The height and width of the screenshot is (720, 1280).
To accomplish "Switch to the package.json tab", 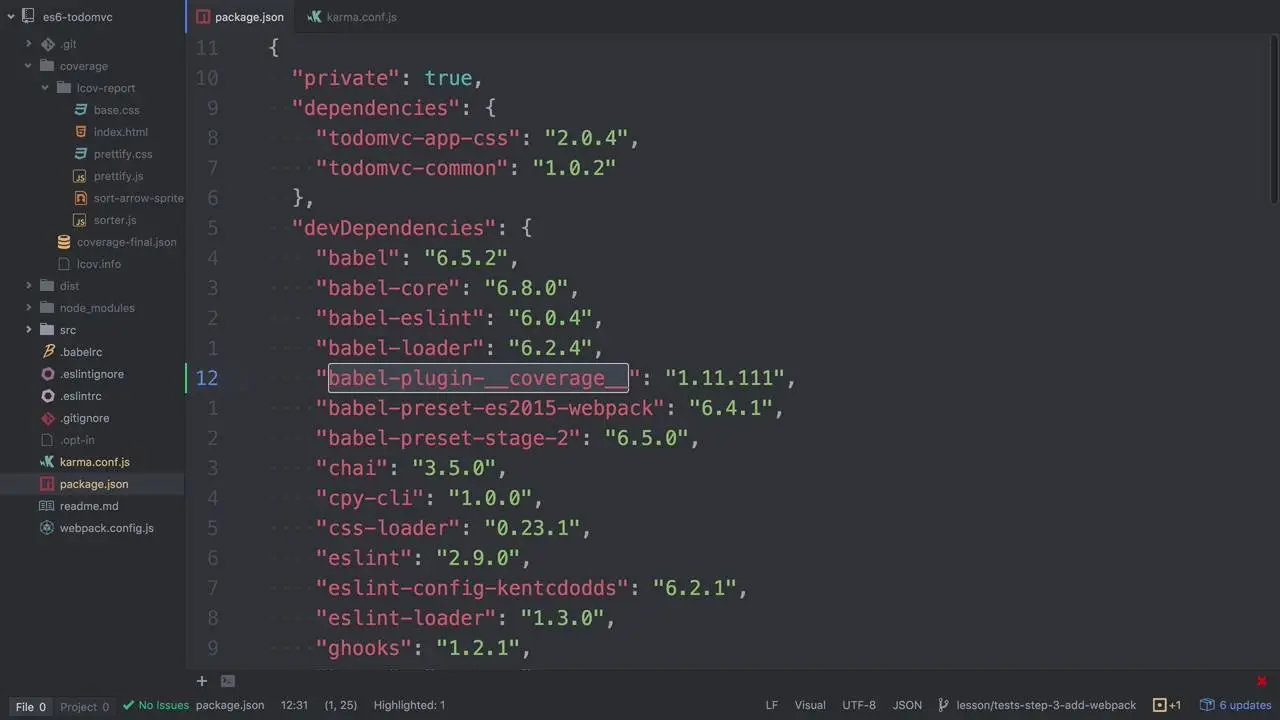I will [241, 17].
